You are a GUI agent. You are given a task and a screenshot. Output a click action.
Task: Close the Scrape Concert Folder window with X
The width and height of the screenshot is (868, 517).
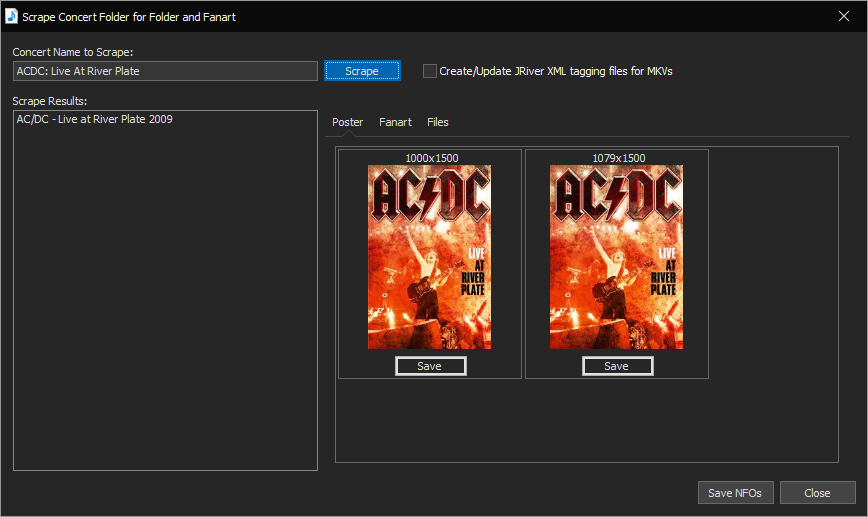[x=843, y=16]
